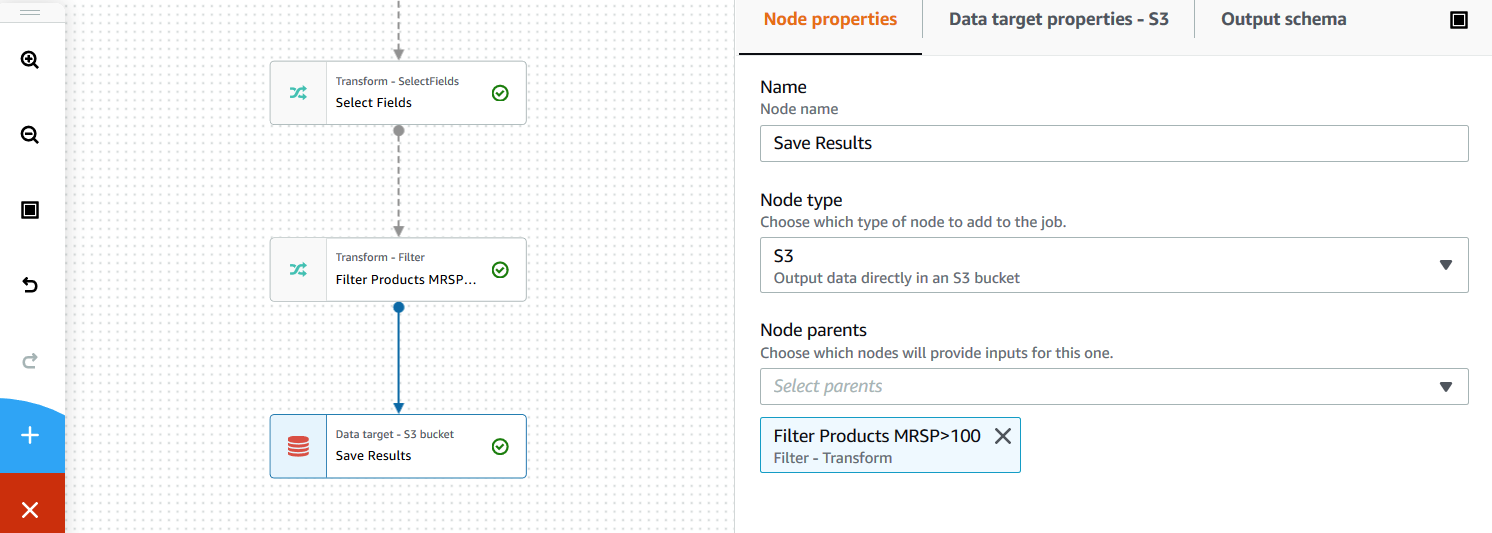Viewport: 1492px width, 533px height.
Task: Undo the last canvas action
Action: [30, 286]
